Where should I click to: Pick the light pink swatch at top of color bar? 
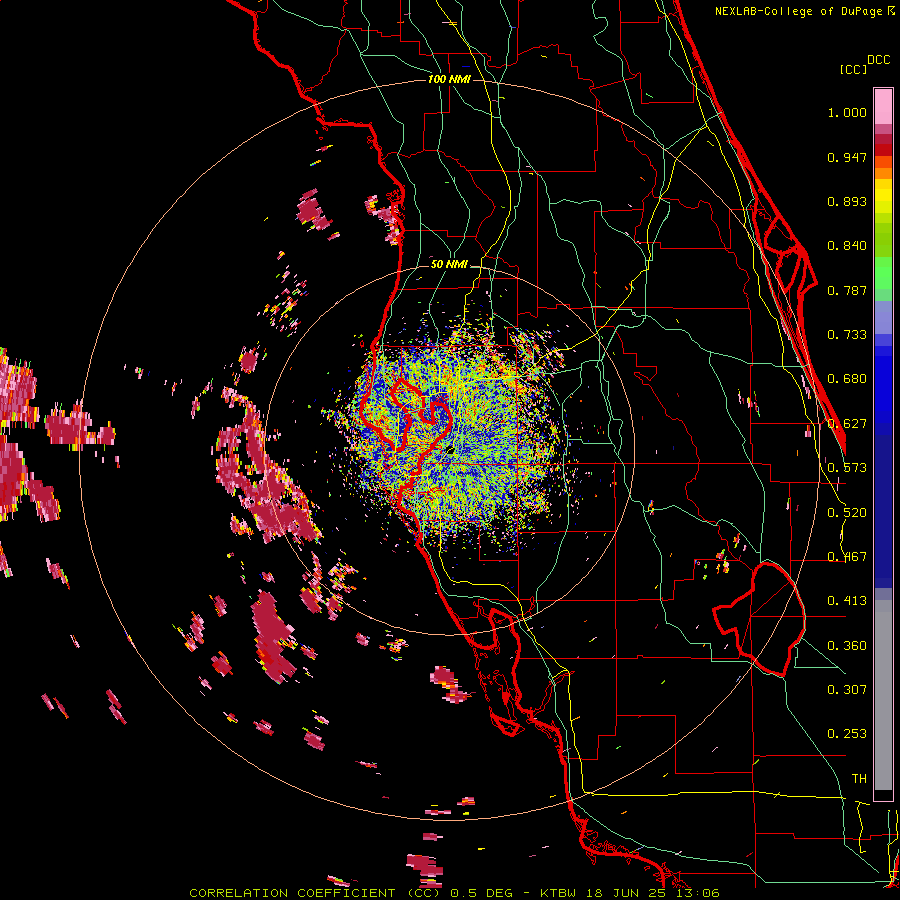click(883, 107)
